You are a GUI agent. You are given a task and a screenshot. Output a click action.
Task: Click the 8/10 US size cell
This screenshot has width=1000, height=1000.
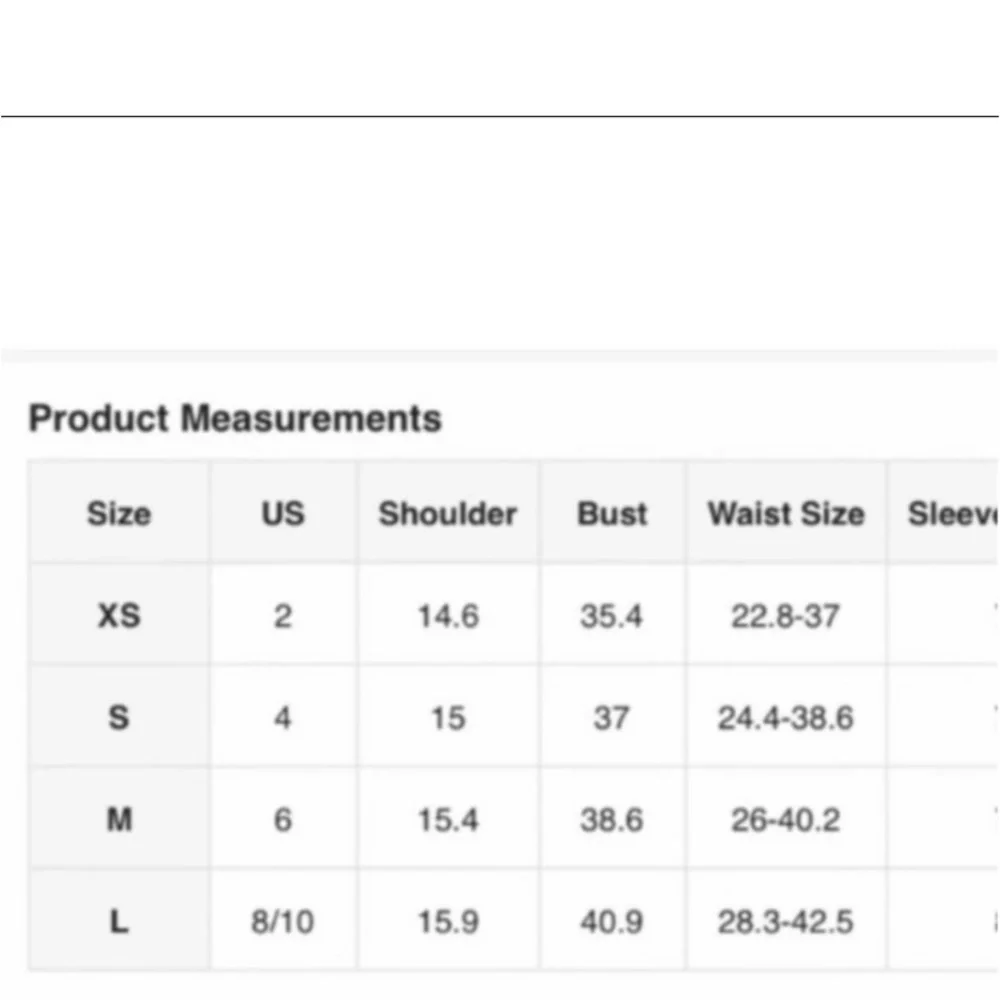pyautogui.click(x=282, y=922)
